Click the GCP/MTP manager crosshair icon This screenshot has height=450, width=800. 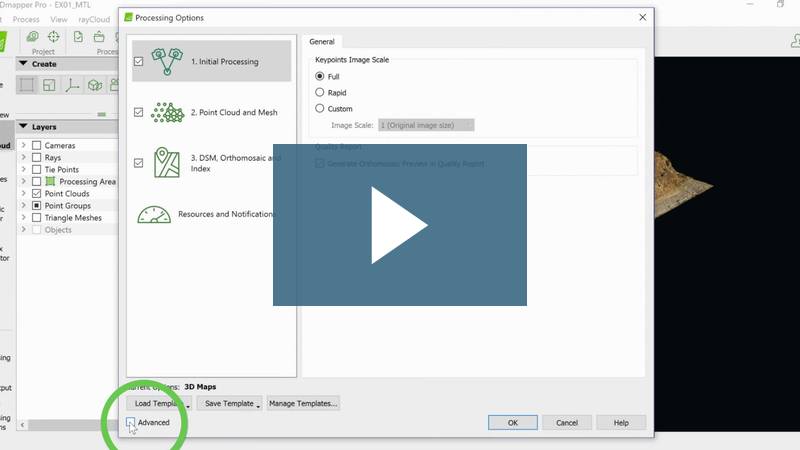click(54, 37)
